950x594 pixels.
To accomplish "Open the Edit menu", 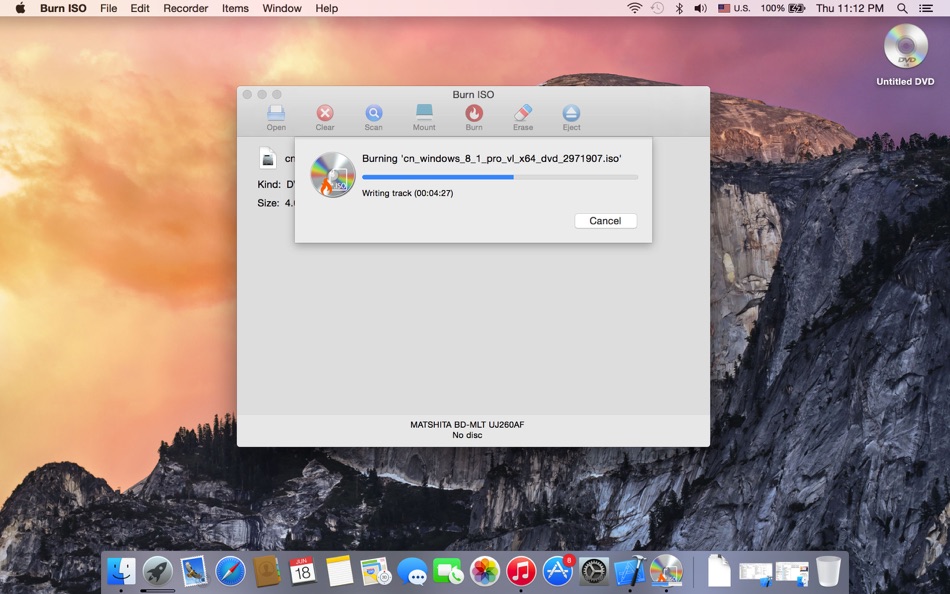I will (x=140, y=8).
